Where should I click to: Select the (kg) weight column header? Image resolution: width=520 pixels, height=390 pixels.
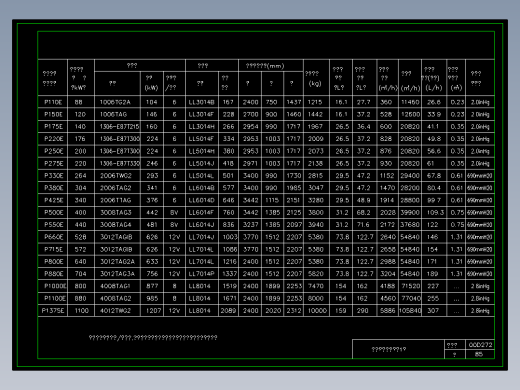point(315,84)
